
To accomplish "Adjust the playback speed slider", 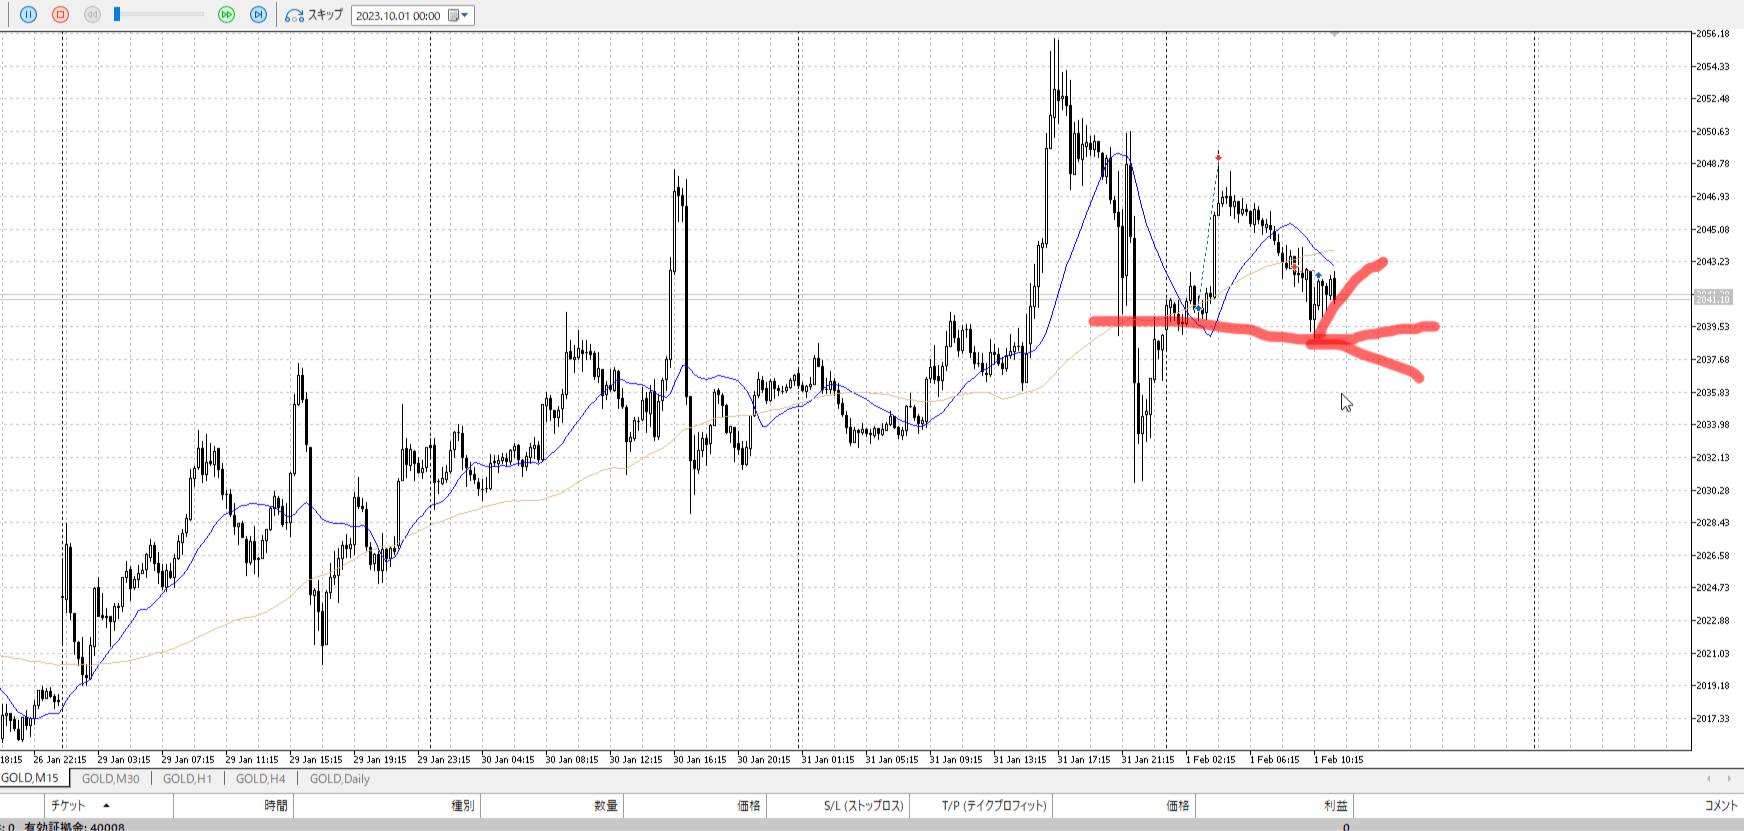I will pyautogui.click(x=117, y=15).
